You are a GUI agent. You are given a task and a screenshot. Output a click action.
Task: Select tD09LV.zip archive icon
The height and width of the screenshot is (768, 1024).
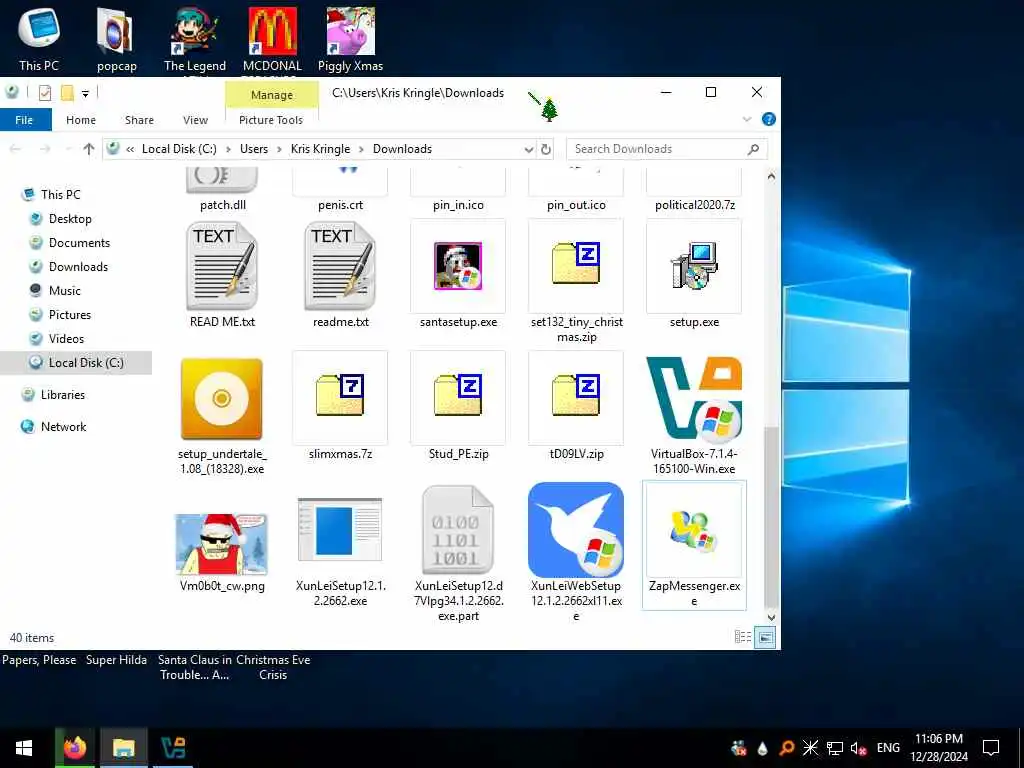pyautogui.click(x=576, y=395)
